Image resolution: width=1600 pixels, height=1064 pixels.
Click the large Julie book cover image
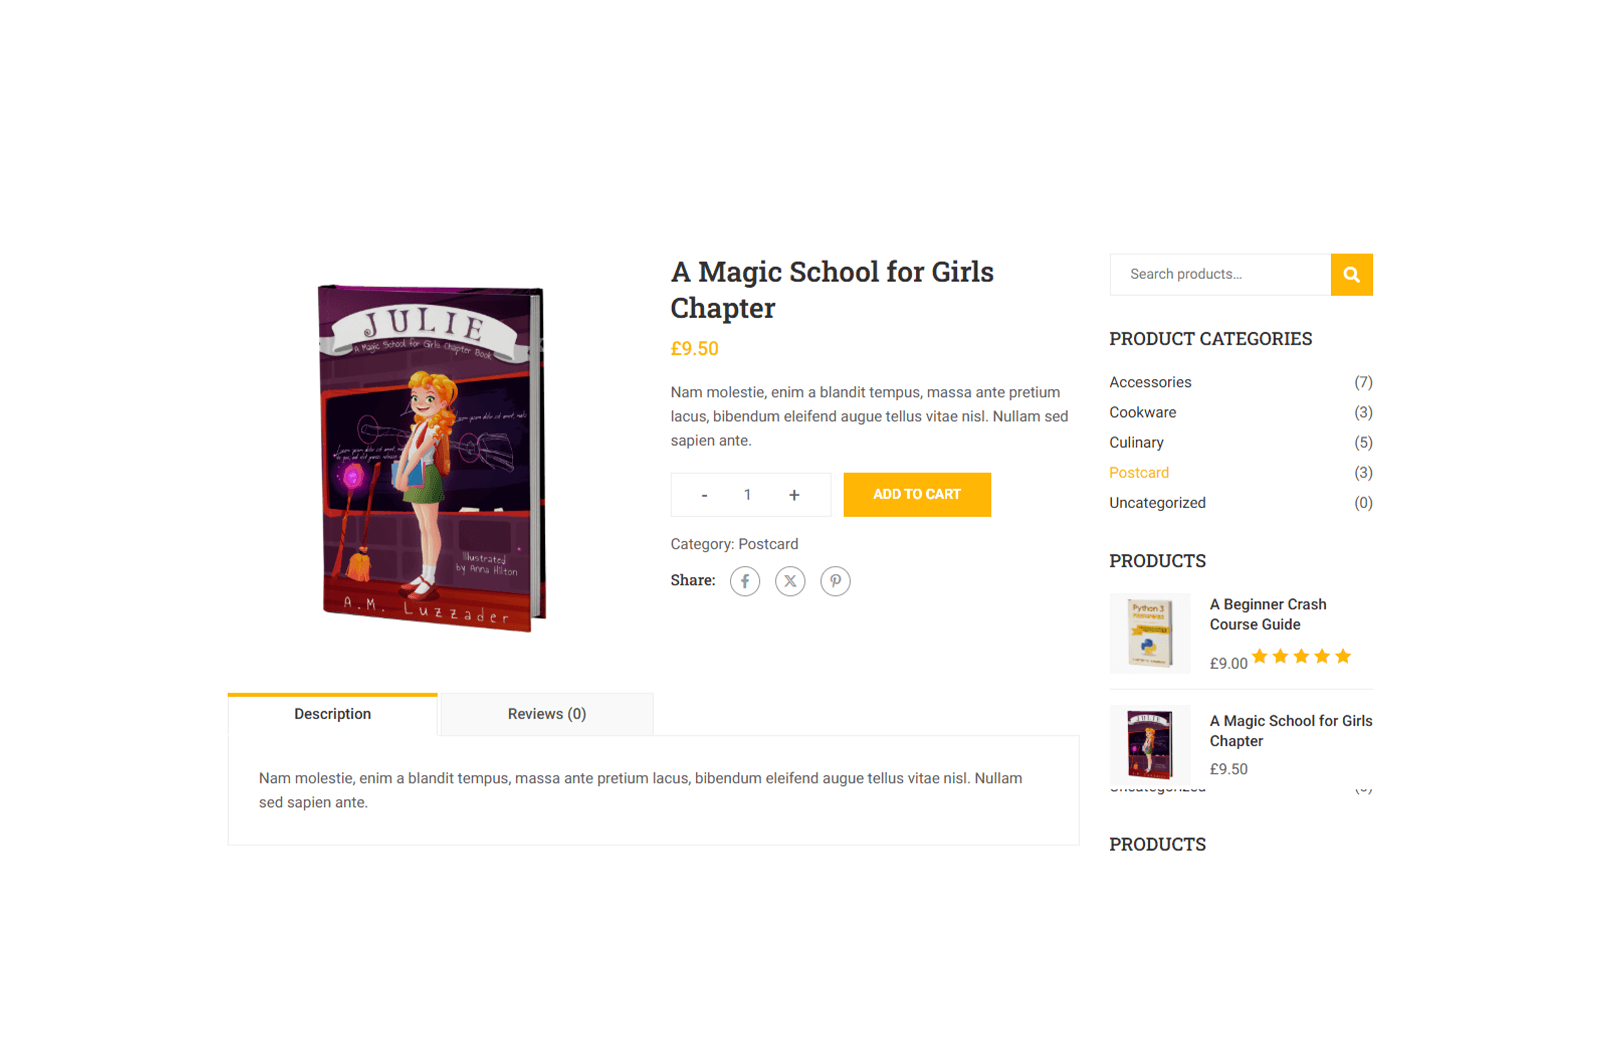coord(432,458)
